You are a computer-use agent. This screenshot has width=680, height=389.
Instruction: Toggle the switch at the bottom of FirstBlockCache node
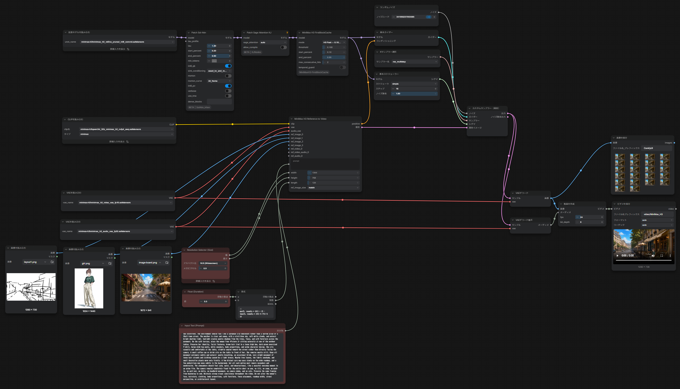pos(343,67)
